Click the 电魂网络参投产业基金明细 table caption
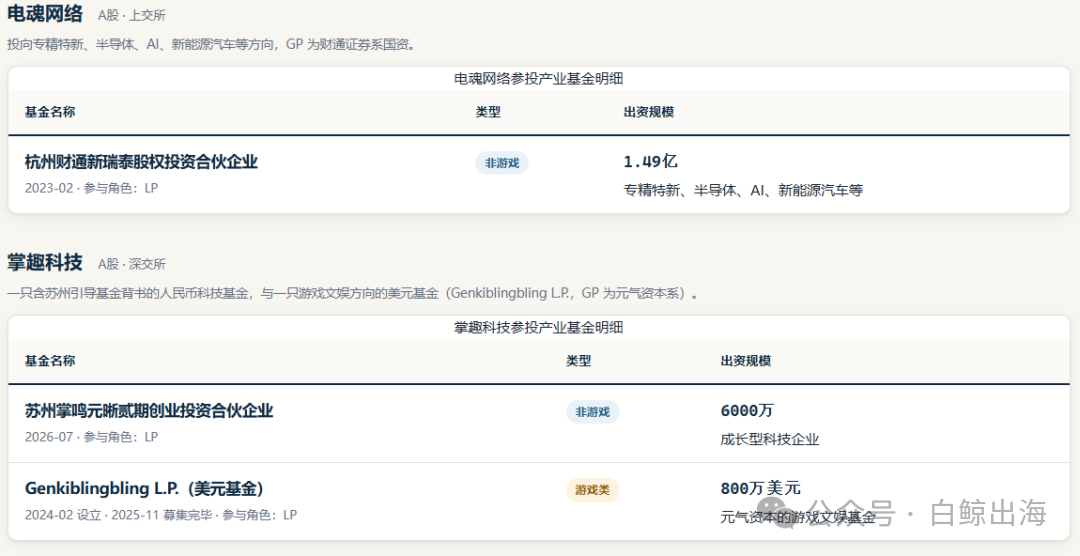Screen dimensions: 1080x556 tap(539, 79)
